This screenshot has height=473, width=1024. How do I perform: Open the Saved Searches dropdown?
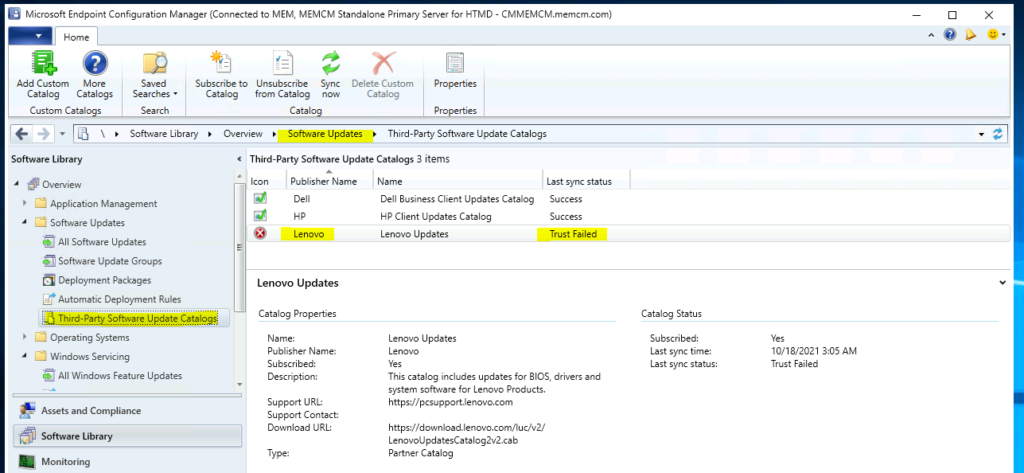click(154, 76)
